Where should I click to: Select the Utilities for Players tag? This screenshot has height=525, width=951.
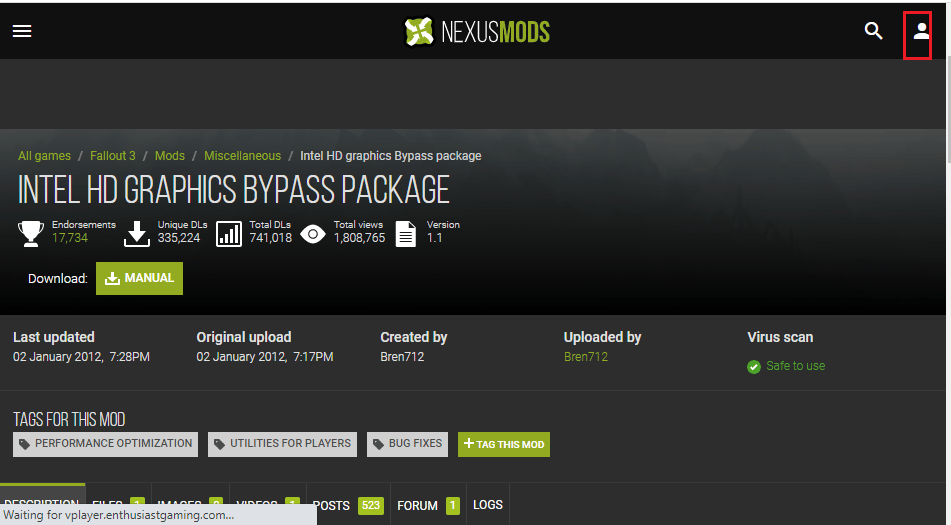pyautogui.click(x=283, y=444)
